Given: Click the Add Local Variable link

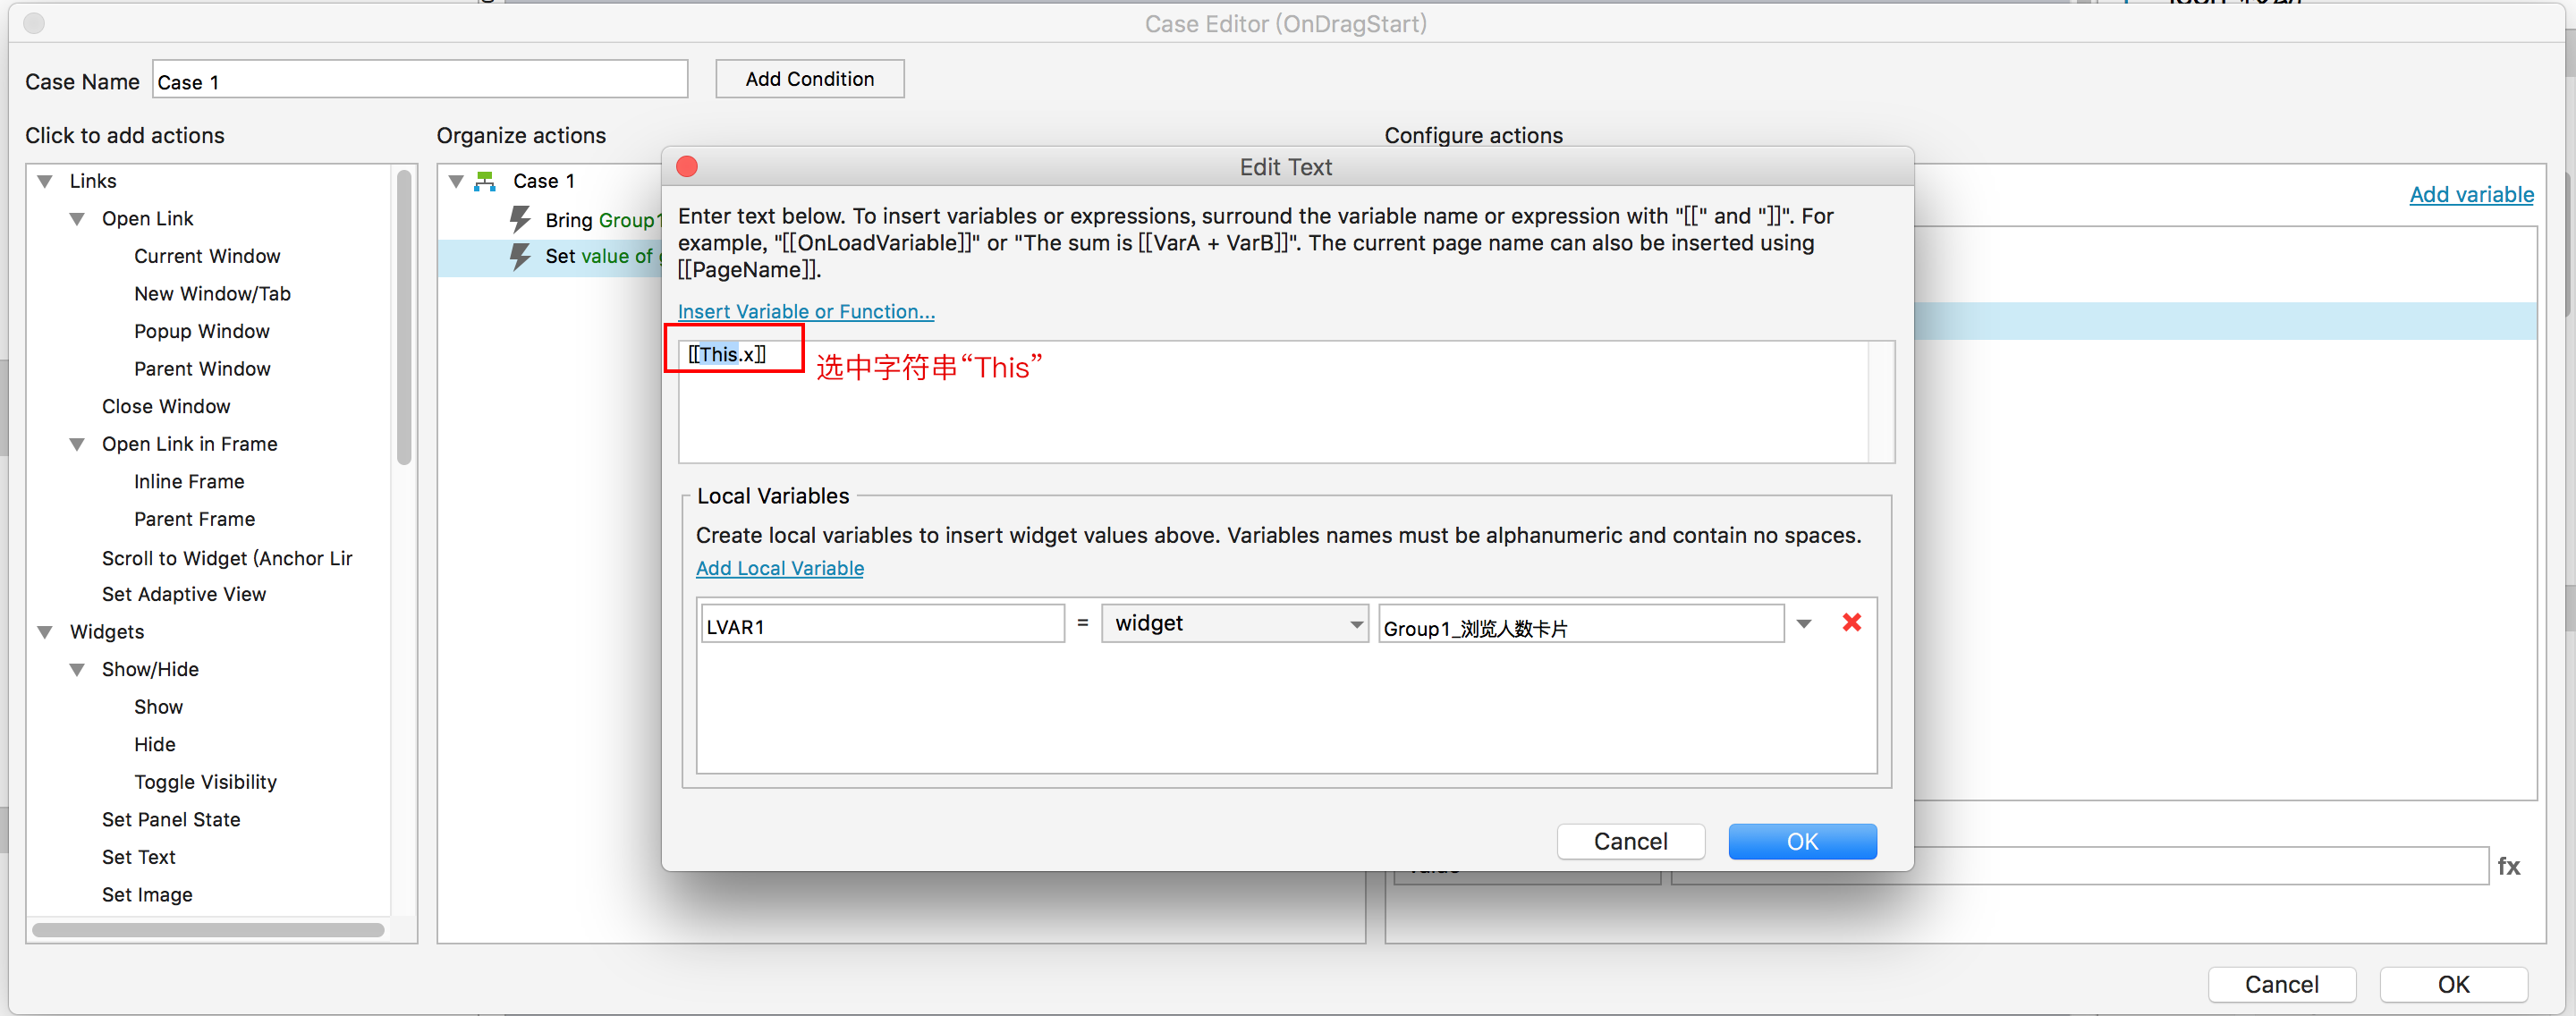Looking at the screenshot, I should click(779, 568).
